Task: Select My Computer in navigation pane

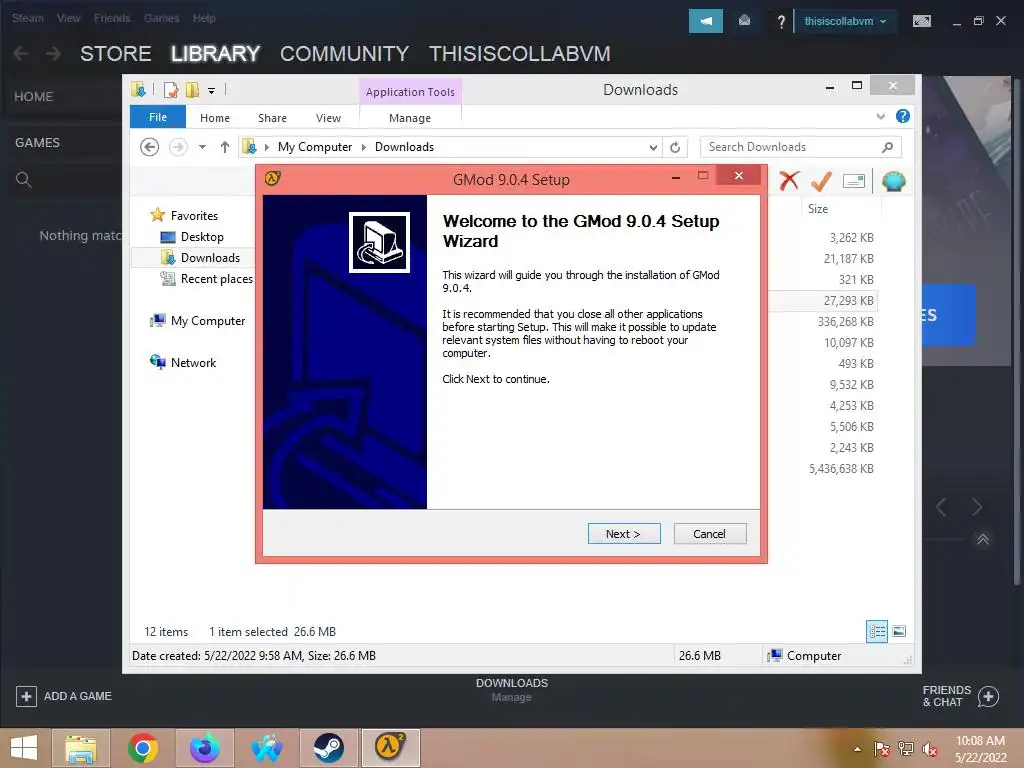Action: (x=208, y=321)
